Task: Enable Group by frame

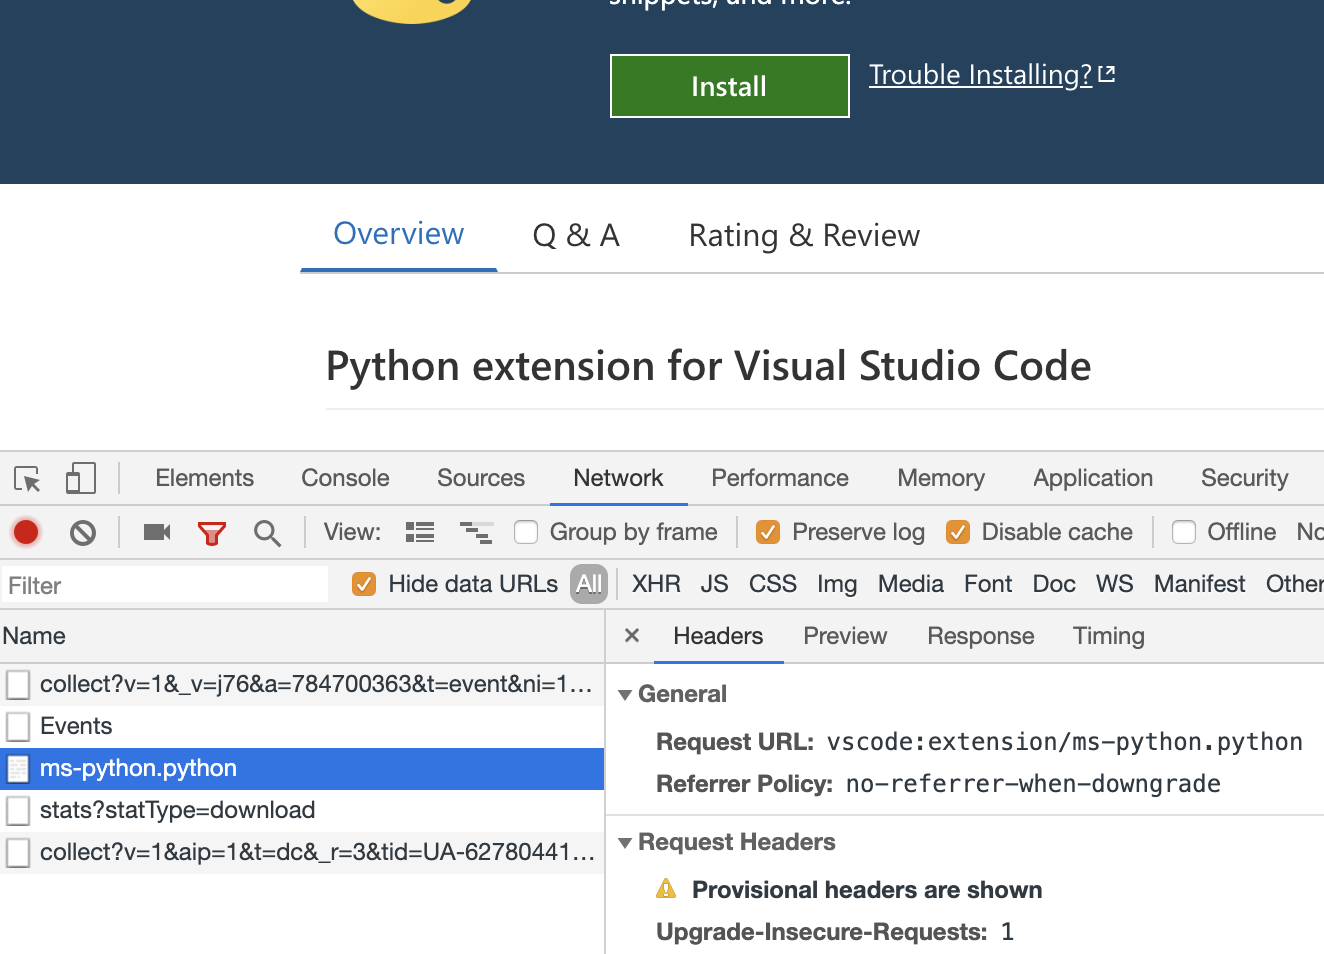Action: (526, 532)
